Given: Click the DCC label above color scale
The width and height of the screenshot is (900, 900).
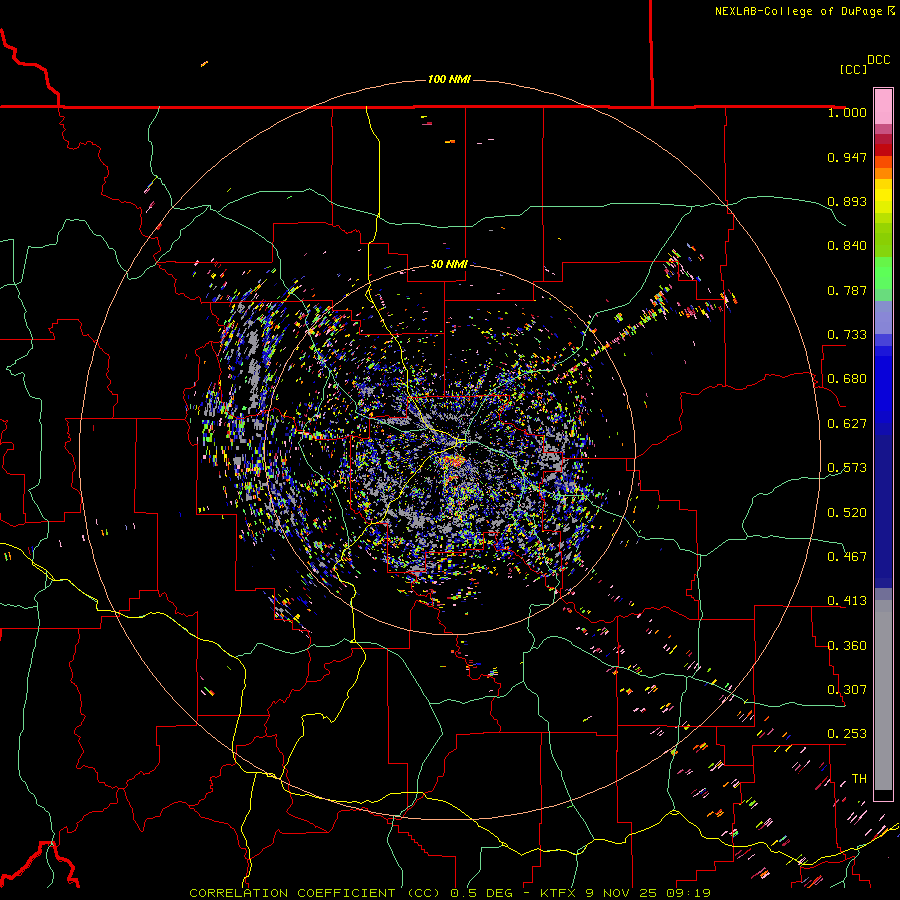Looking at the screenshot, I should 878,60.
